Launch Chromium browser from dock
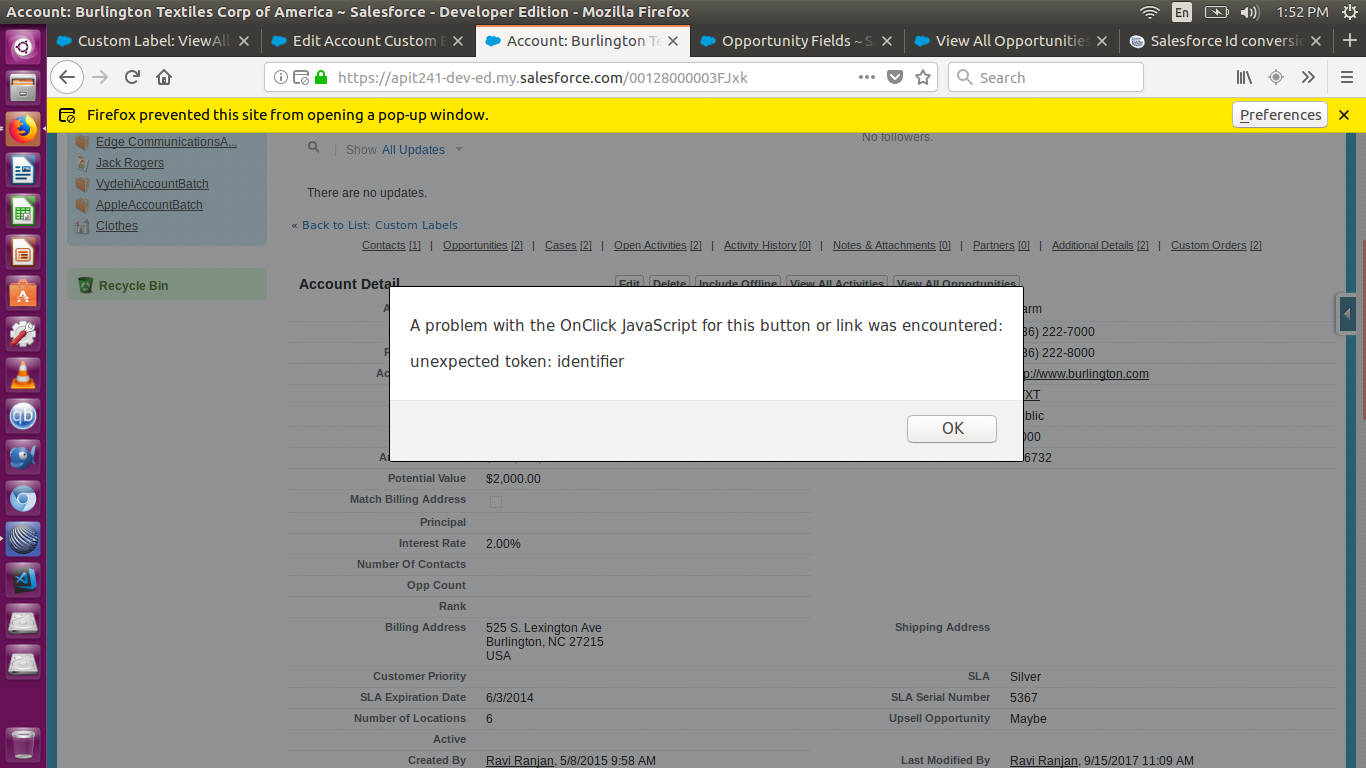Viewport: 1366px width, 768px height. pos(23,498)
